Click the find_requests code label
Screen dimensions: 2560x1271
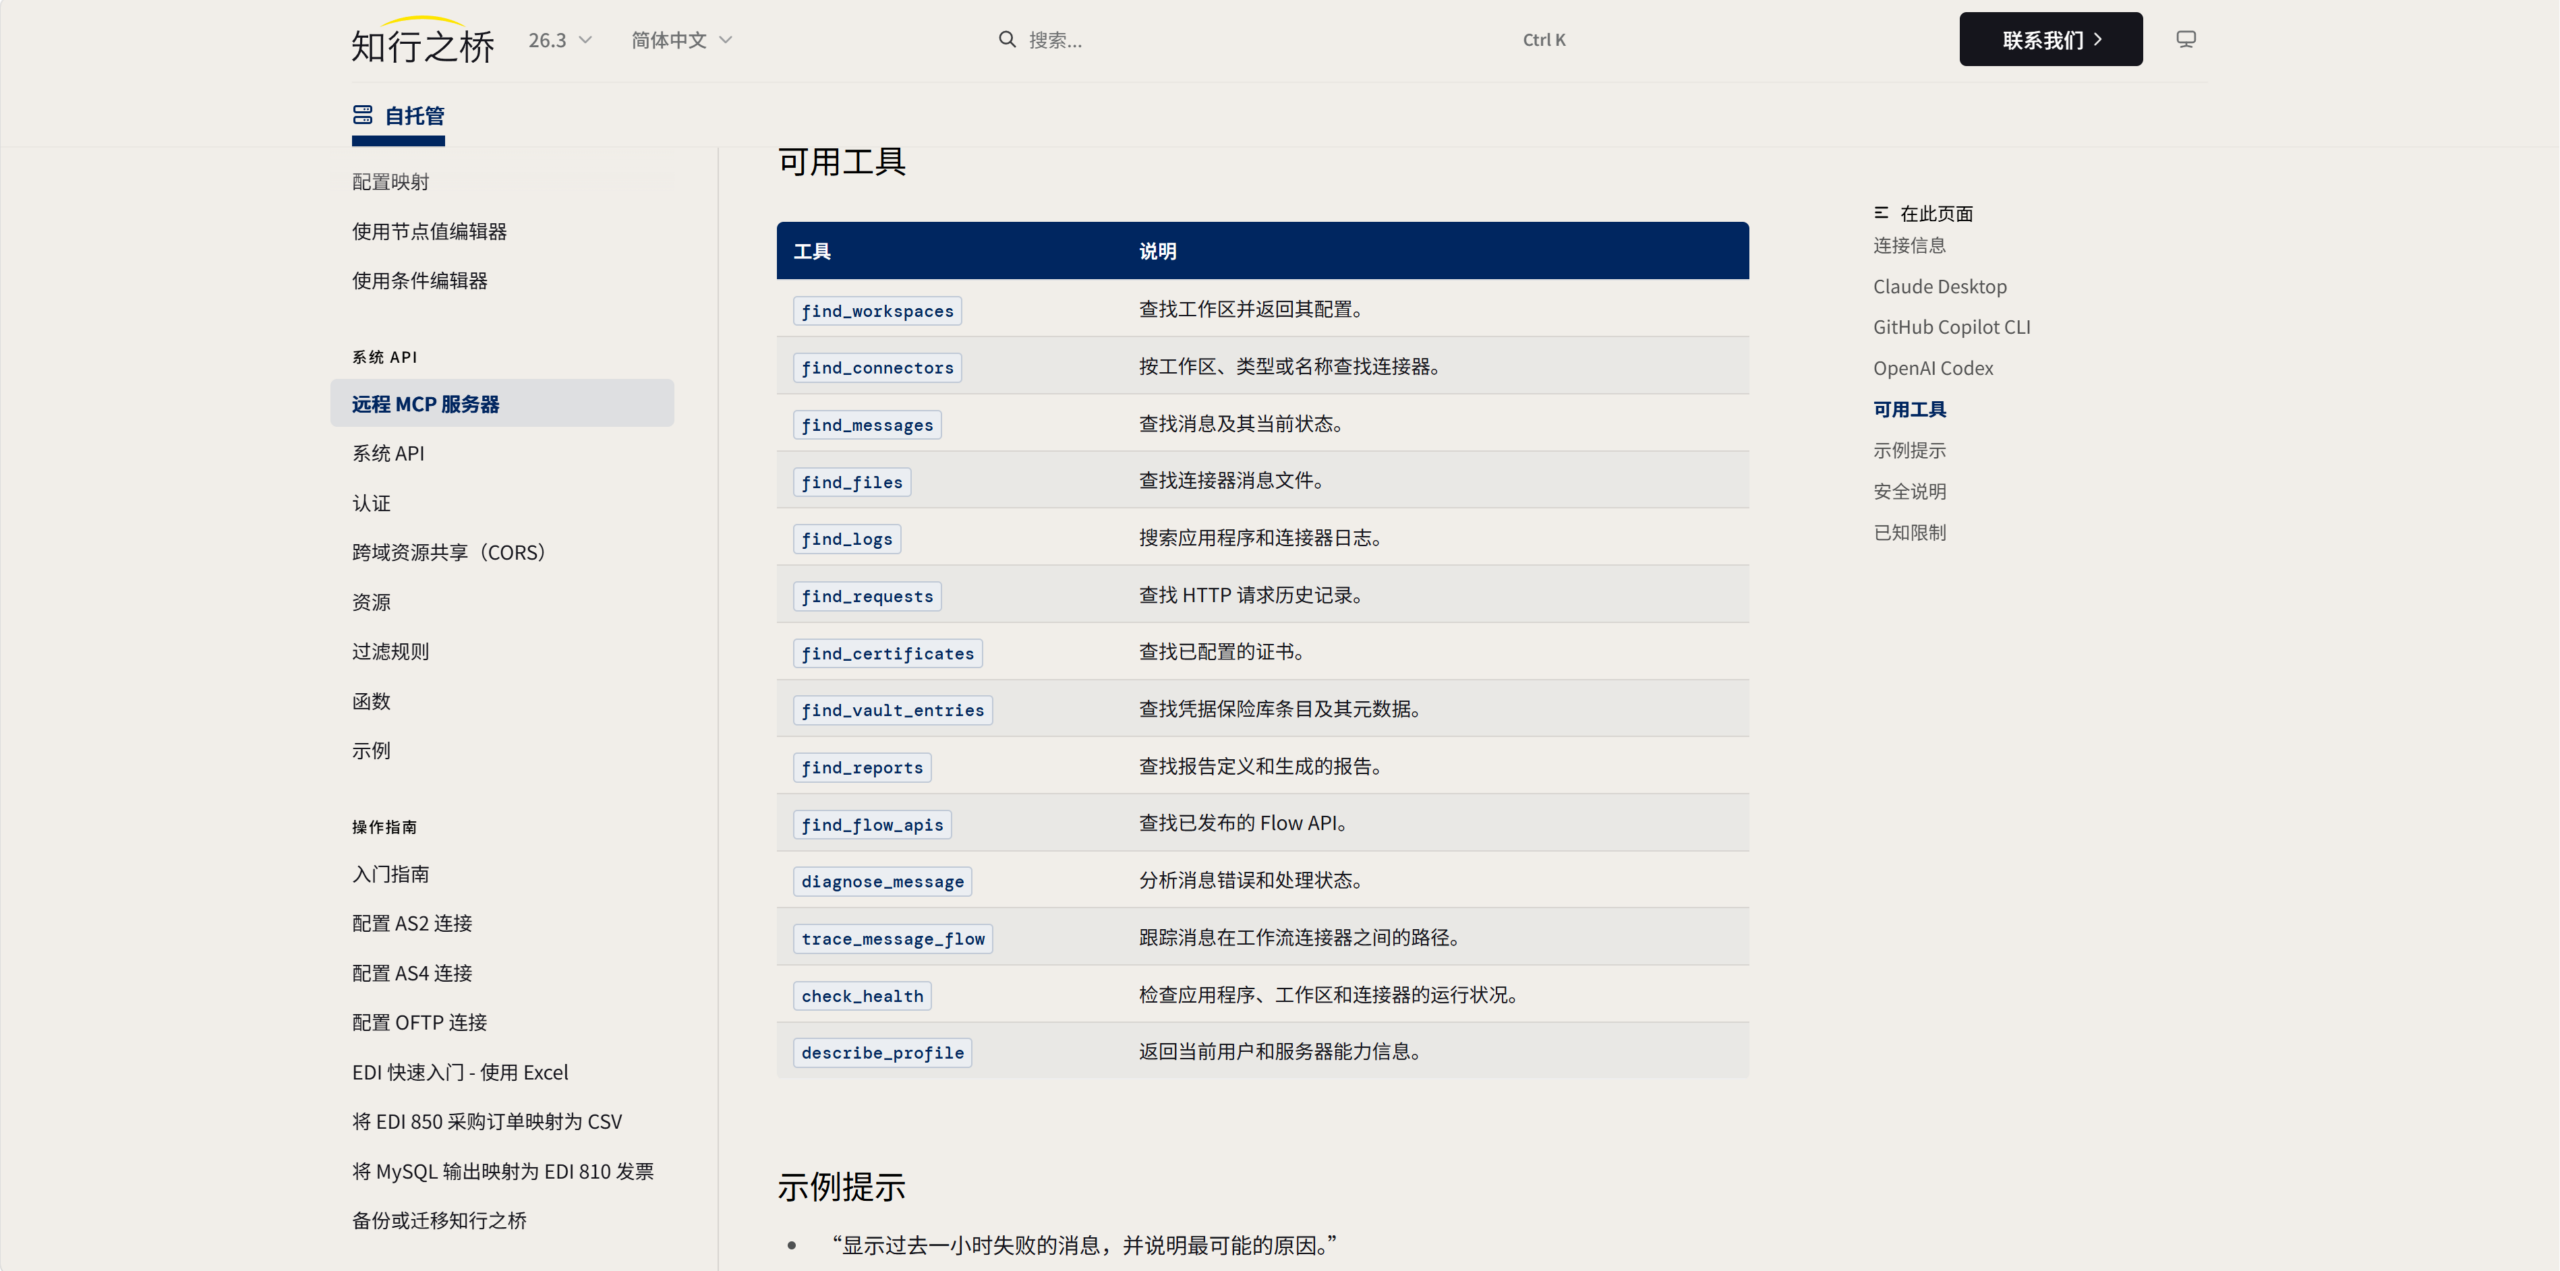(867, 596)
